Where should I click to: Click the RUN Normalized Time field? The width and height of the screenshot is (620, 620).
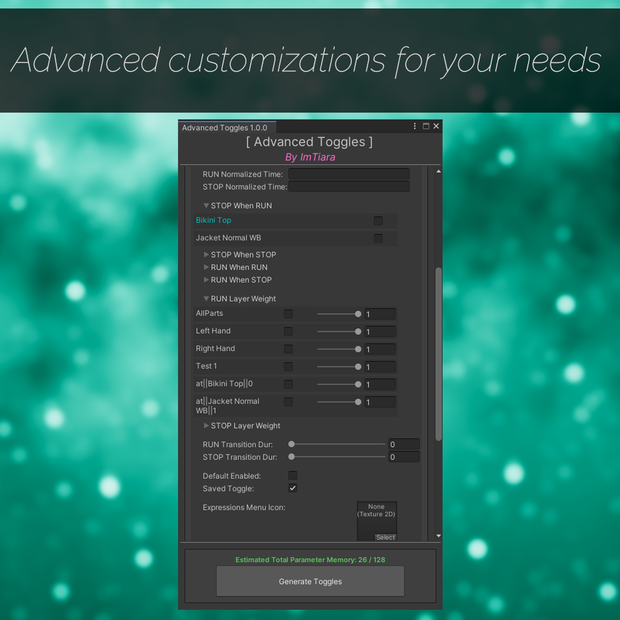349,174
